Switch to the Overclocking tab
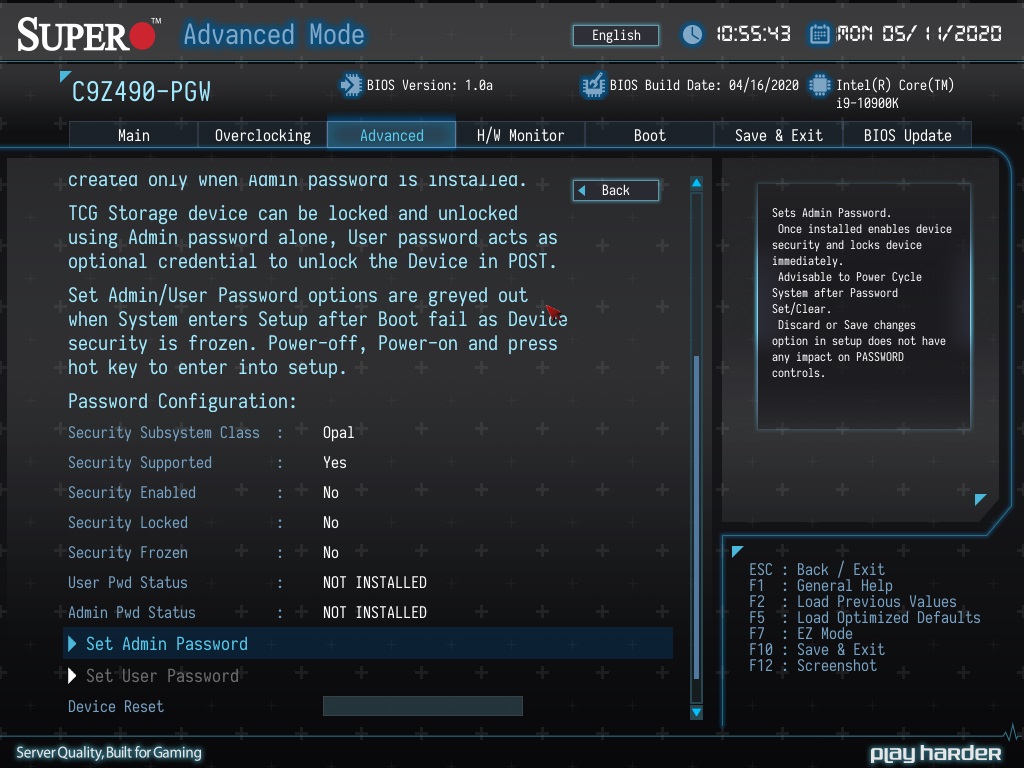This screenshot has width=1024, height=768. pos(263,135)
